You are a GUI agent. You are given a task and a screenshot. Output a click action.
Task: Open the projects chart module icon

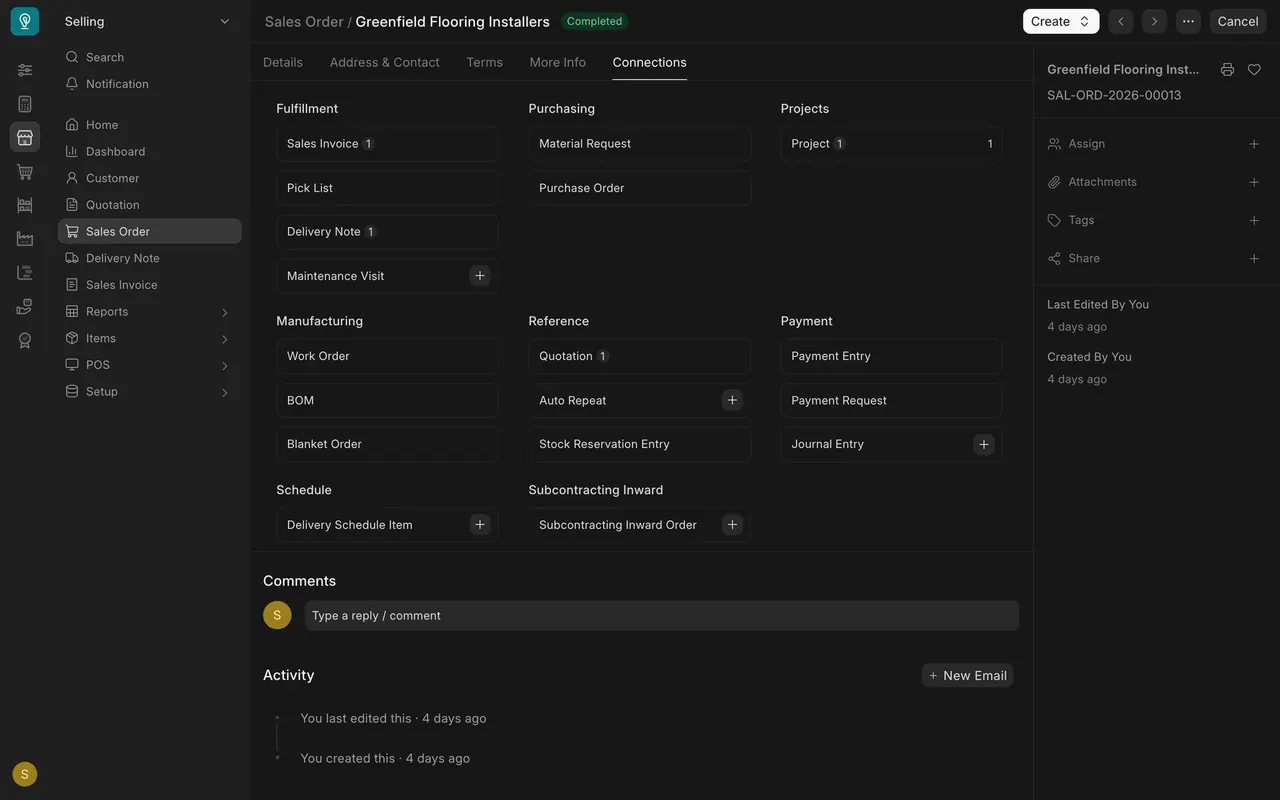25,273
